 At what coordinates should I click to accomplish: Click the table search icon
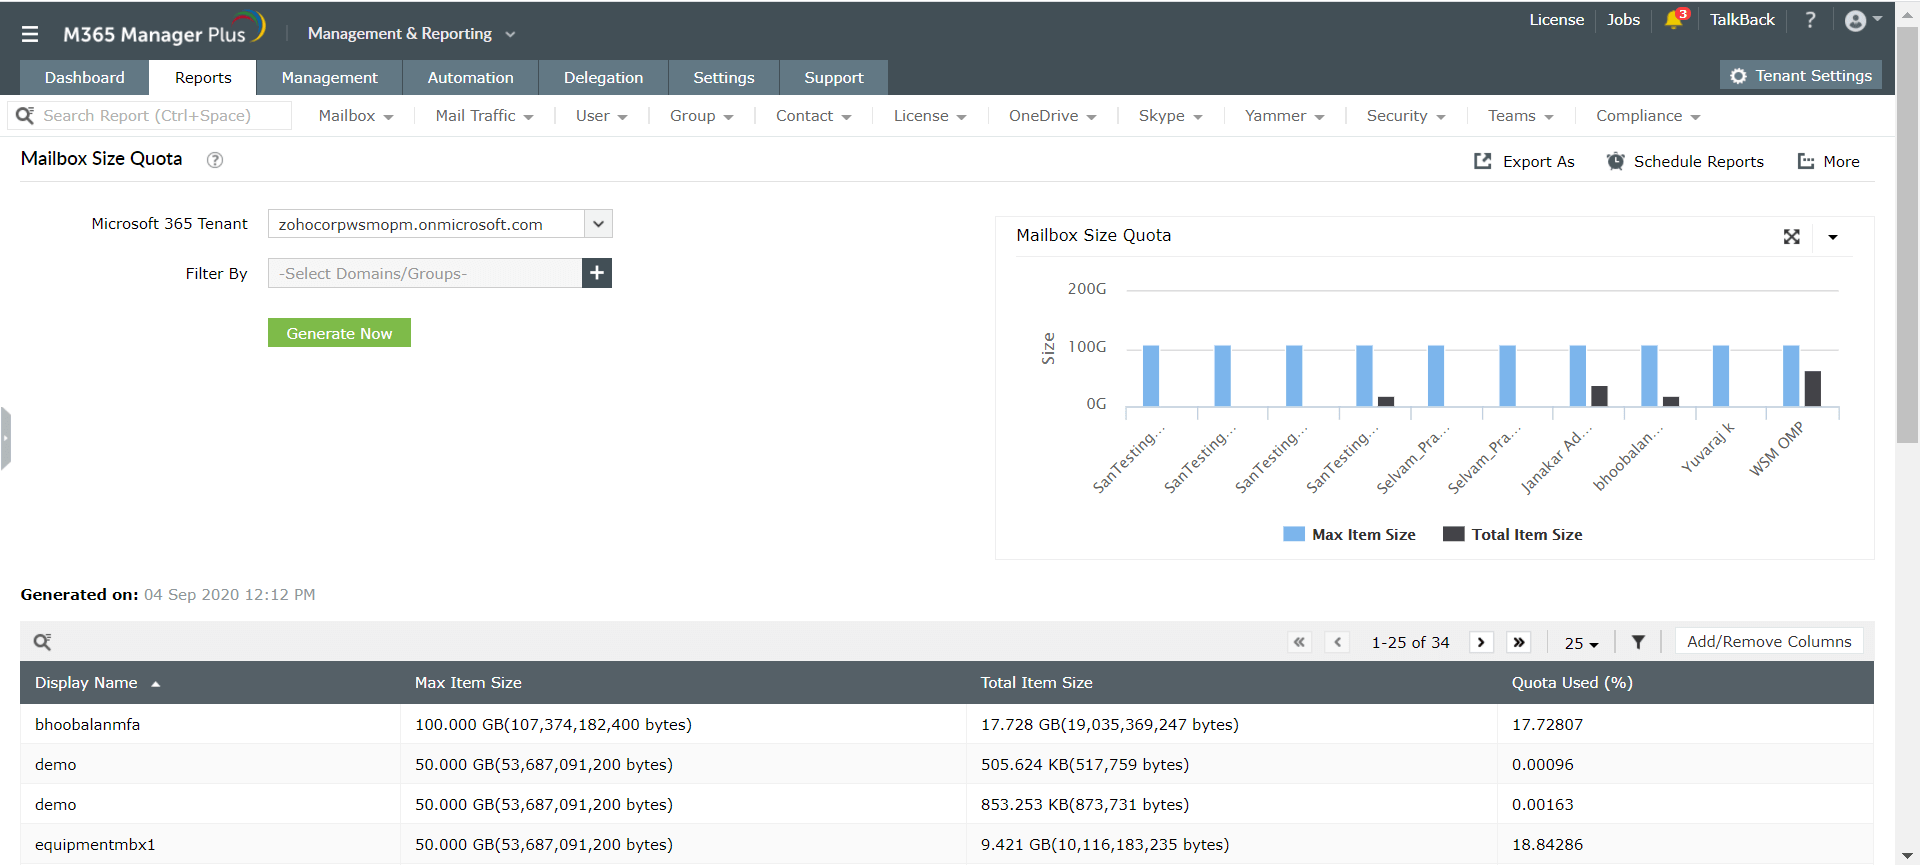click(x=42, y=642)
